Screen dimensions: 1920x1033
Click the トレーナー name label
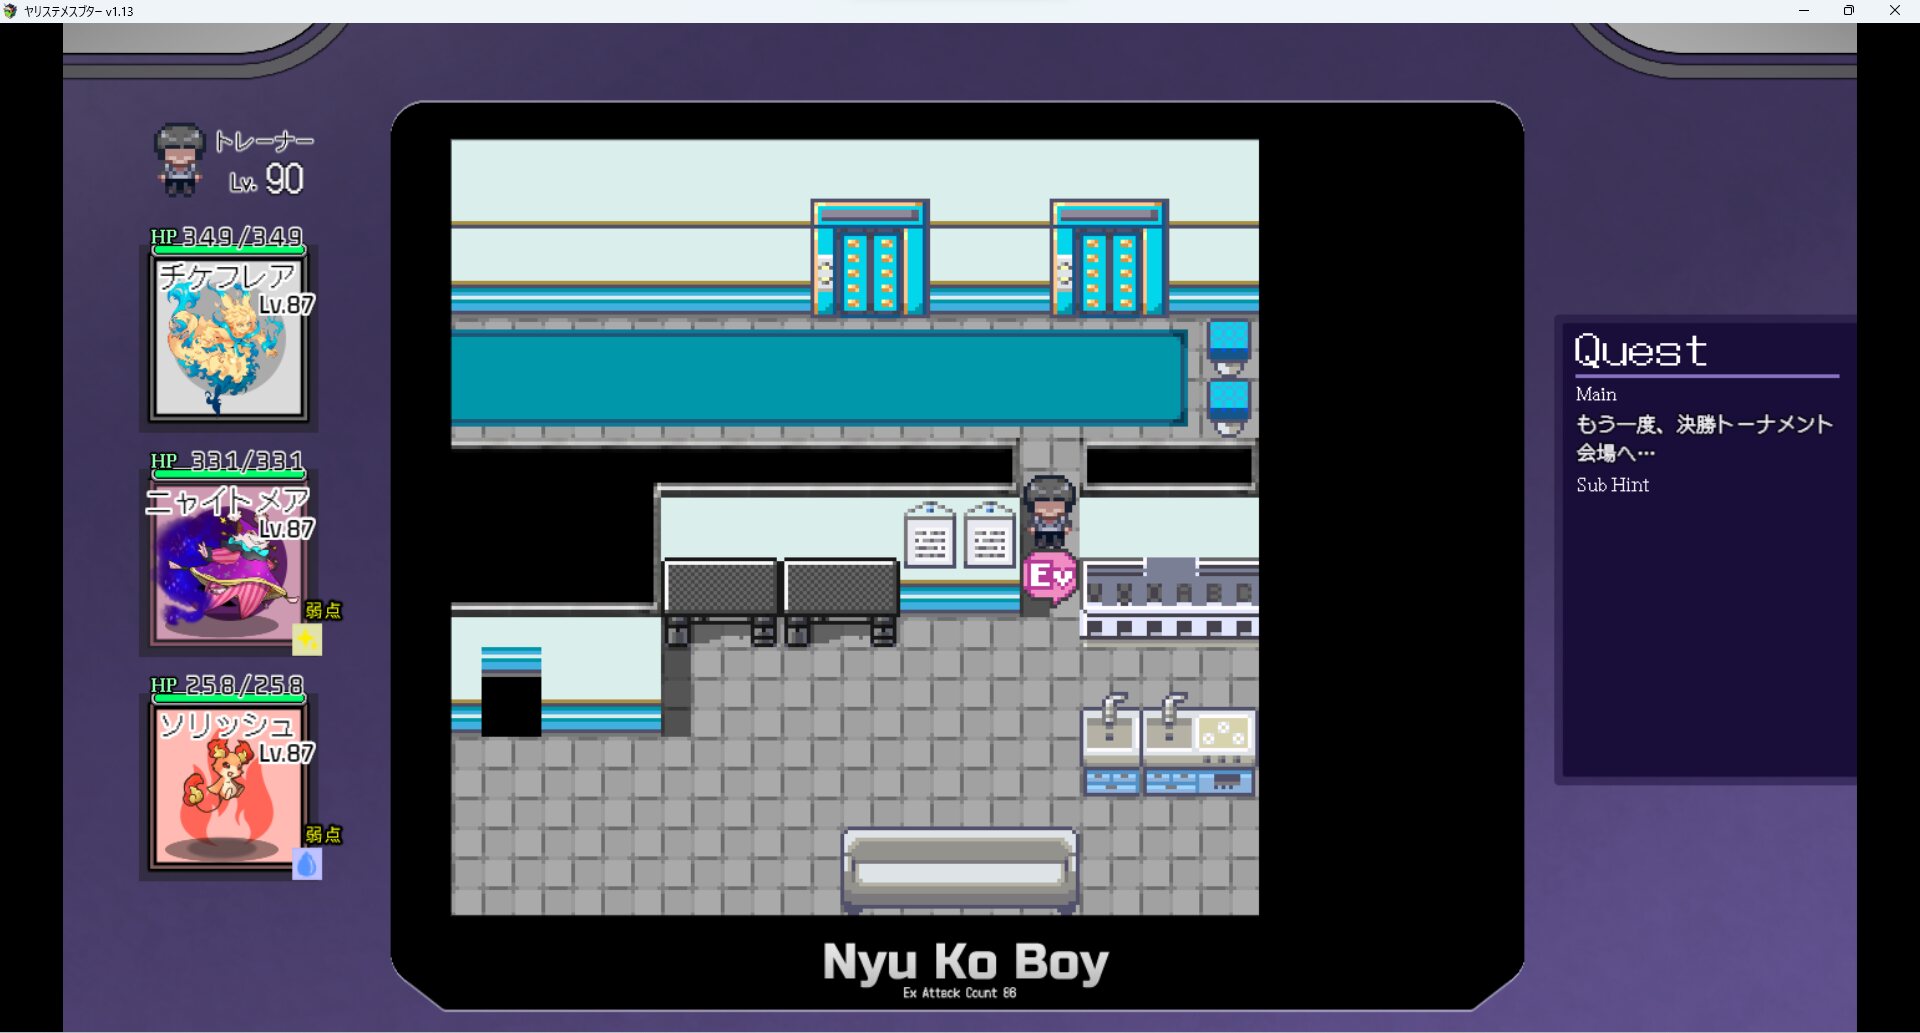point(264,141)
